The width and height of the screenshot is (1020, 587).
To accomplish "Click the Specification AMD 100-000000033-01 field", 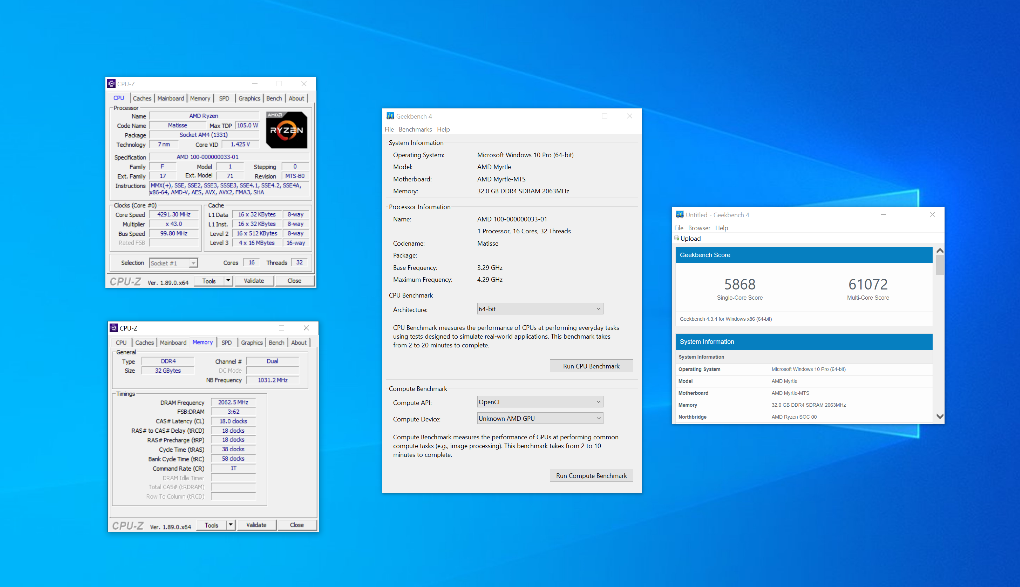I will [x=230, y=157].
